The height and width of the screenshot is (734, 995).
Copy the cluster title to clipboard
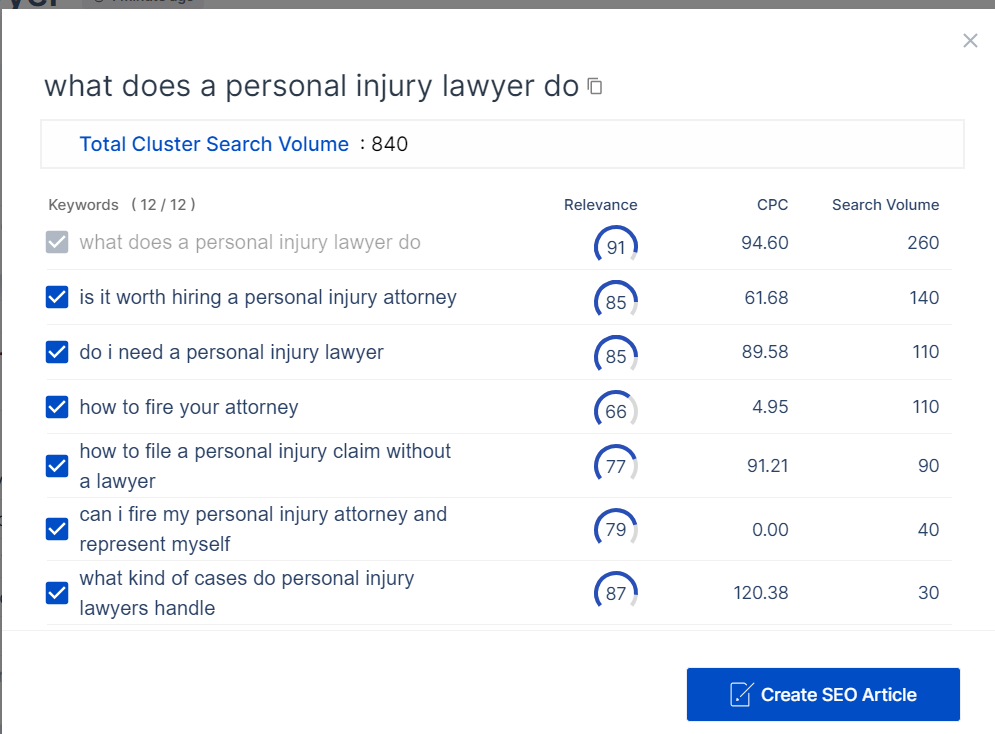[x=595, y=87]
